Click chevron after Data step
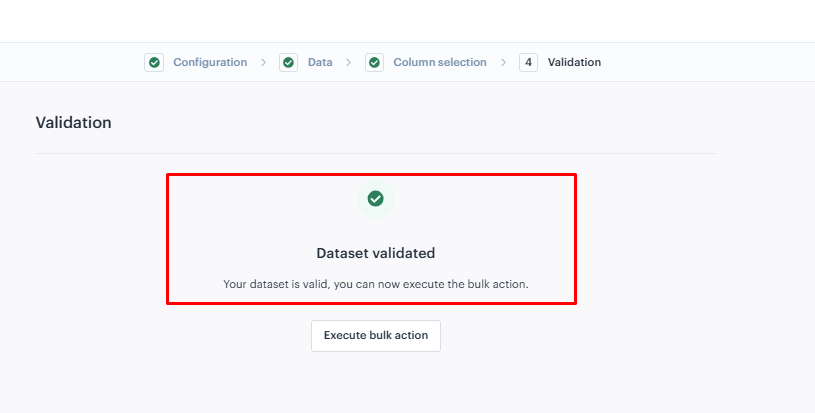Screen dimensions: 815x413 [348, 62]
